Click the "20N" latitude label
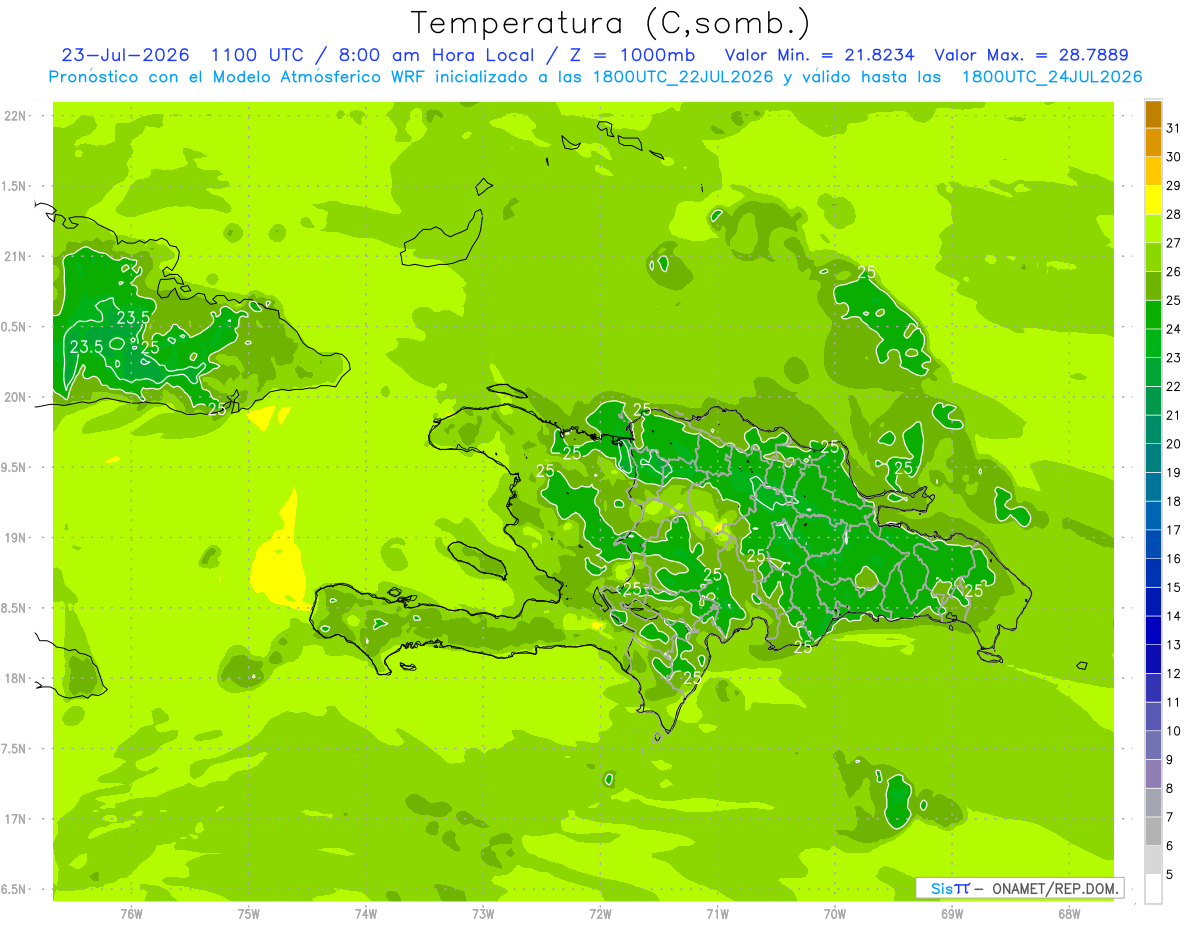This screenshot has height=927, width=1200. coord(17,397)
